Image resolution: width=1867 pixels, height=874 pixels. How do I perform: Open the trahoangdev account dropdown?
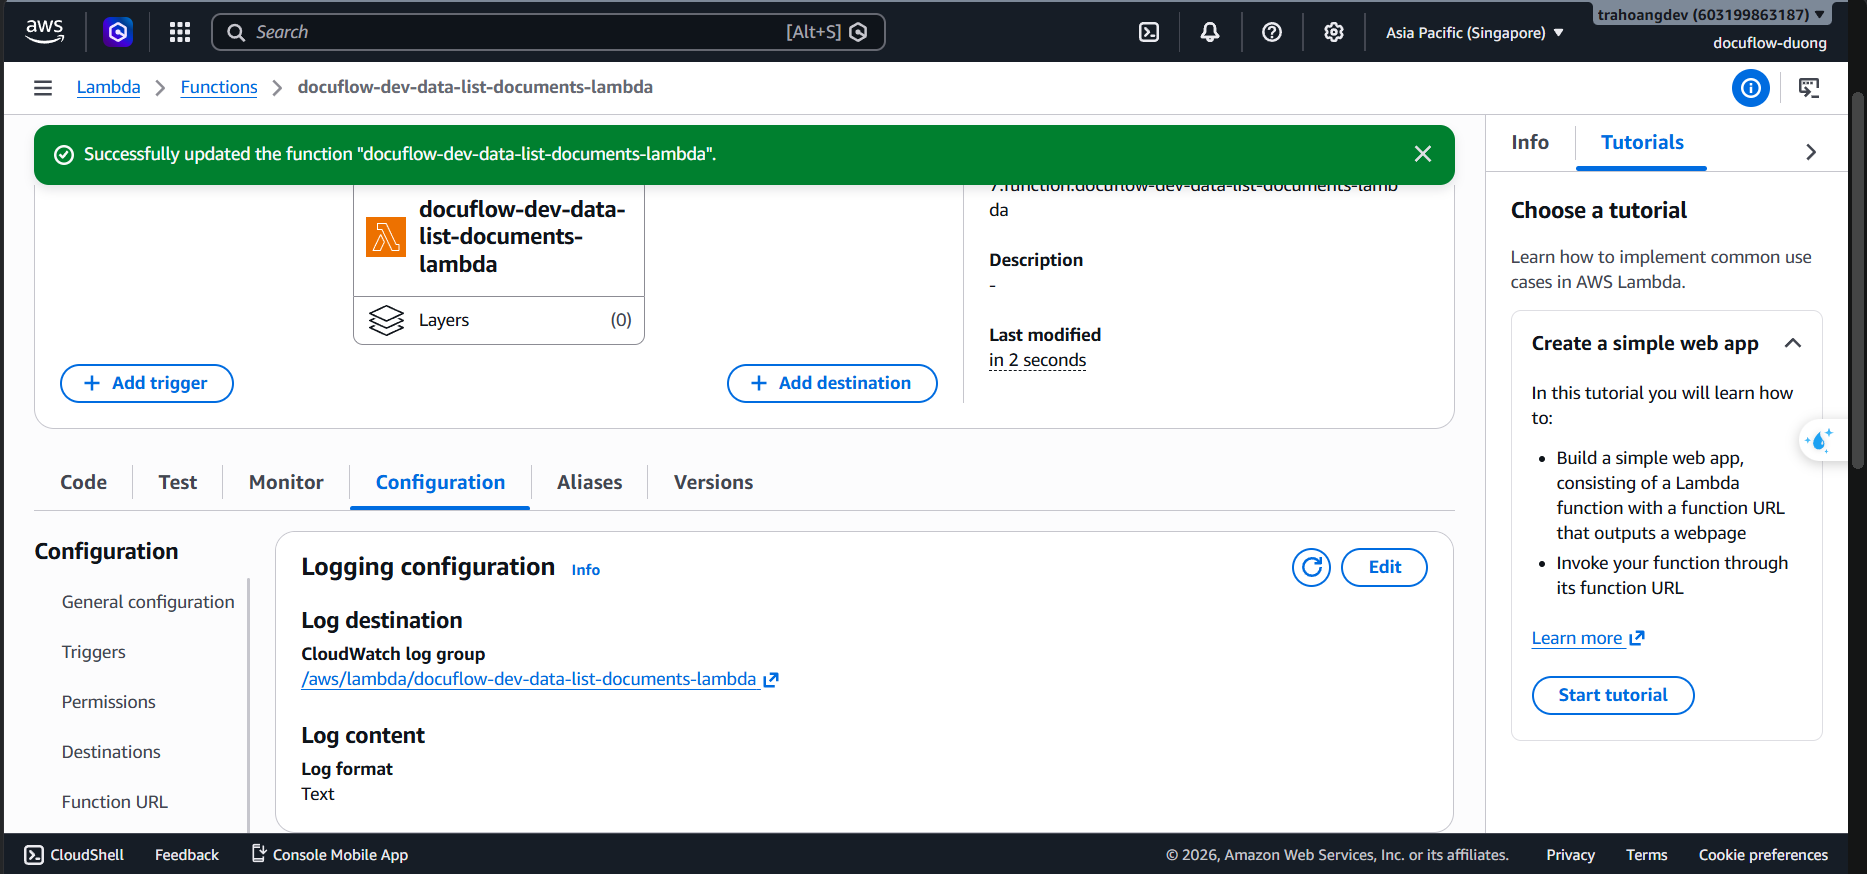pyautogui.click(x=1712, y=14)
